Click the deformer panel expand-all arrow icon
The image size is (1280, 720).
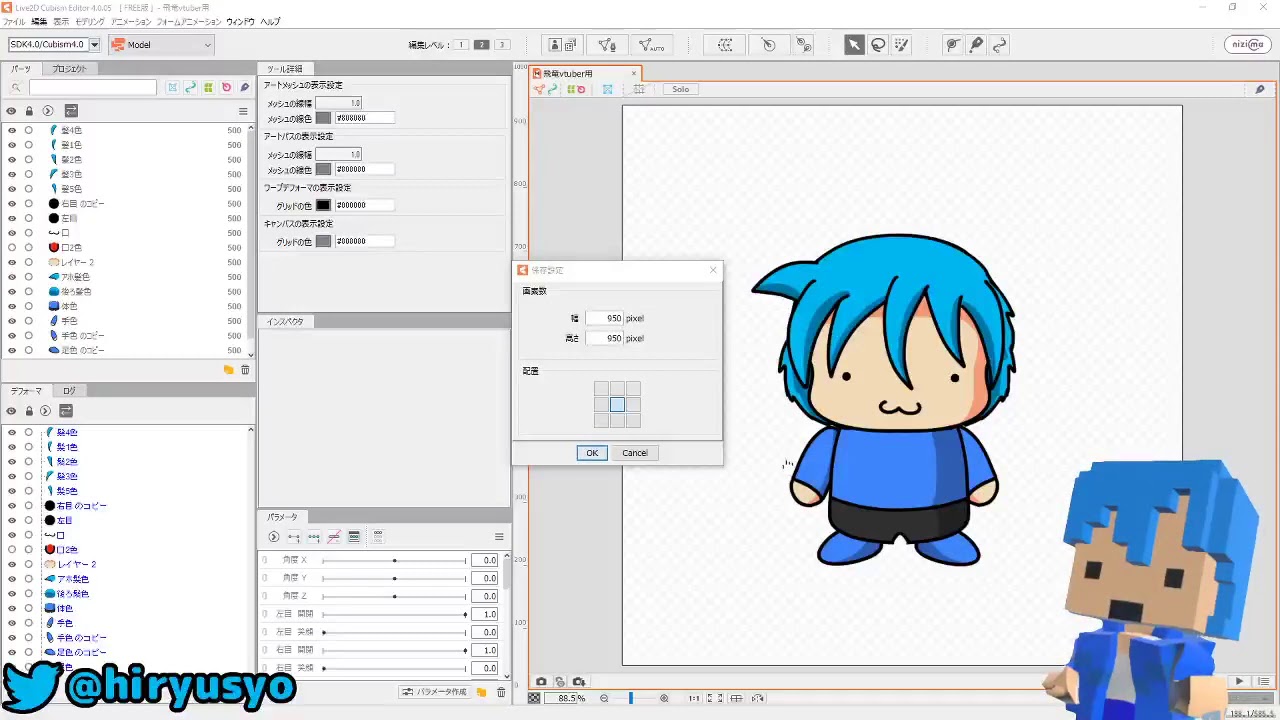pyautogui.click(x=46, y=411)
